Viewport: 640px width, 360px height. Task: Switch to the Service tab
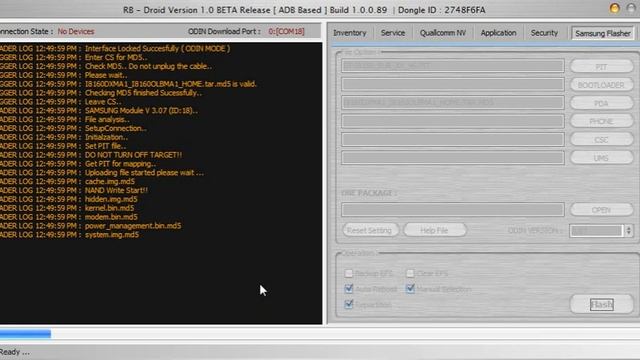click(393, 33)
